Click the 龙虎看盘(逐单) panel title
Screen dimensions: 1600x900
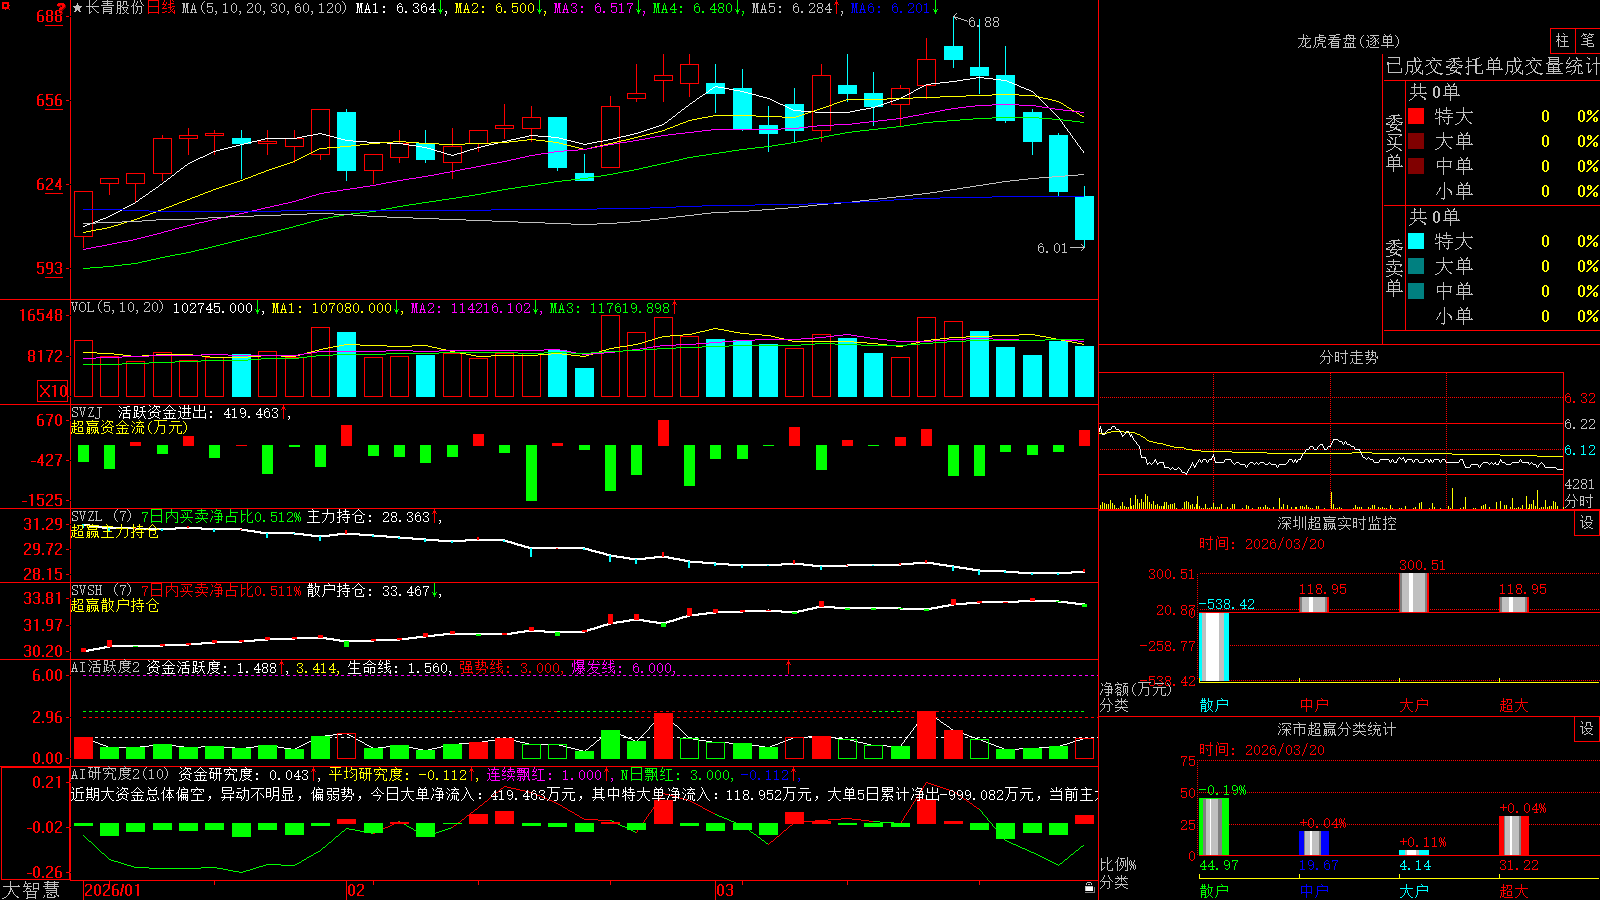pos(1348,41)
